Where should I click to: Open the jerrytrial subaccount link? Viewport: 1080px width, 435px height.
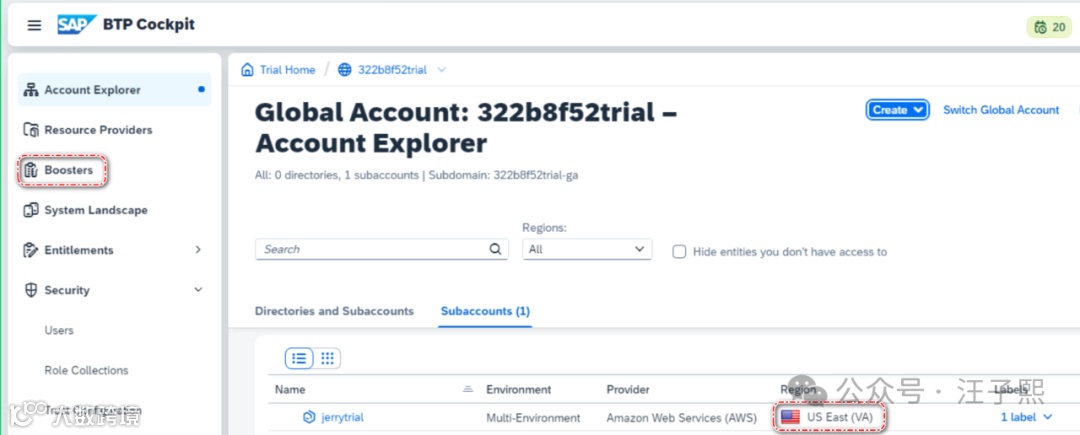coord(342,417)
